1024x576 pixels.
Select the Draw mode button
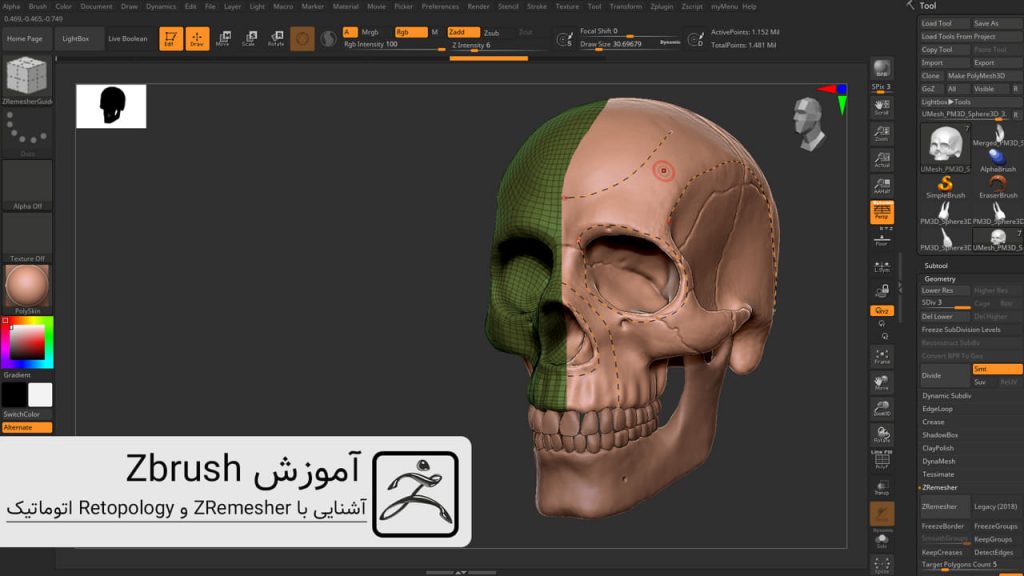197,39
